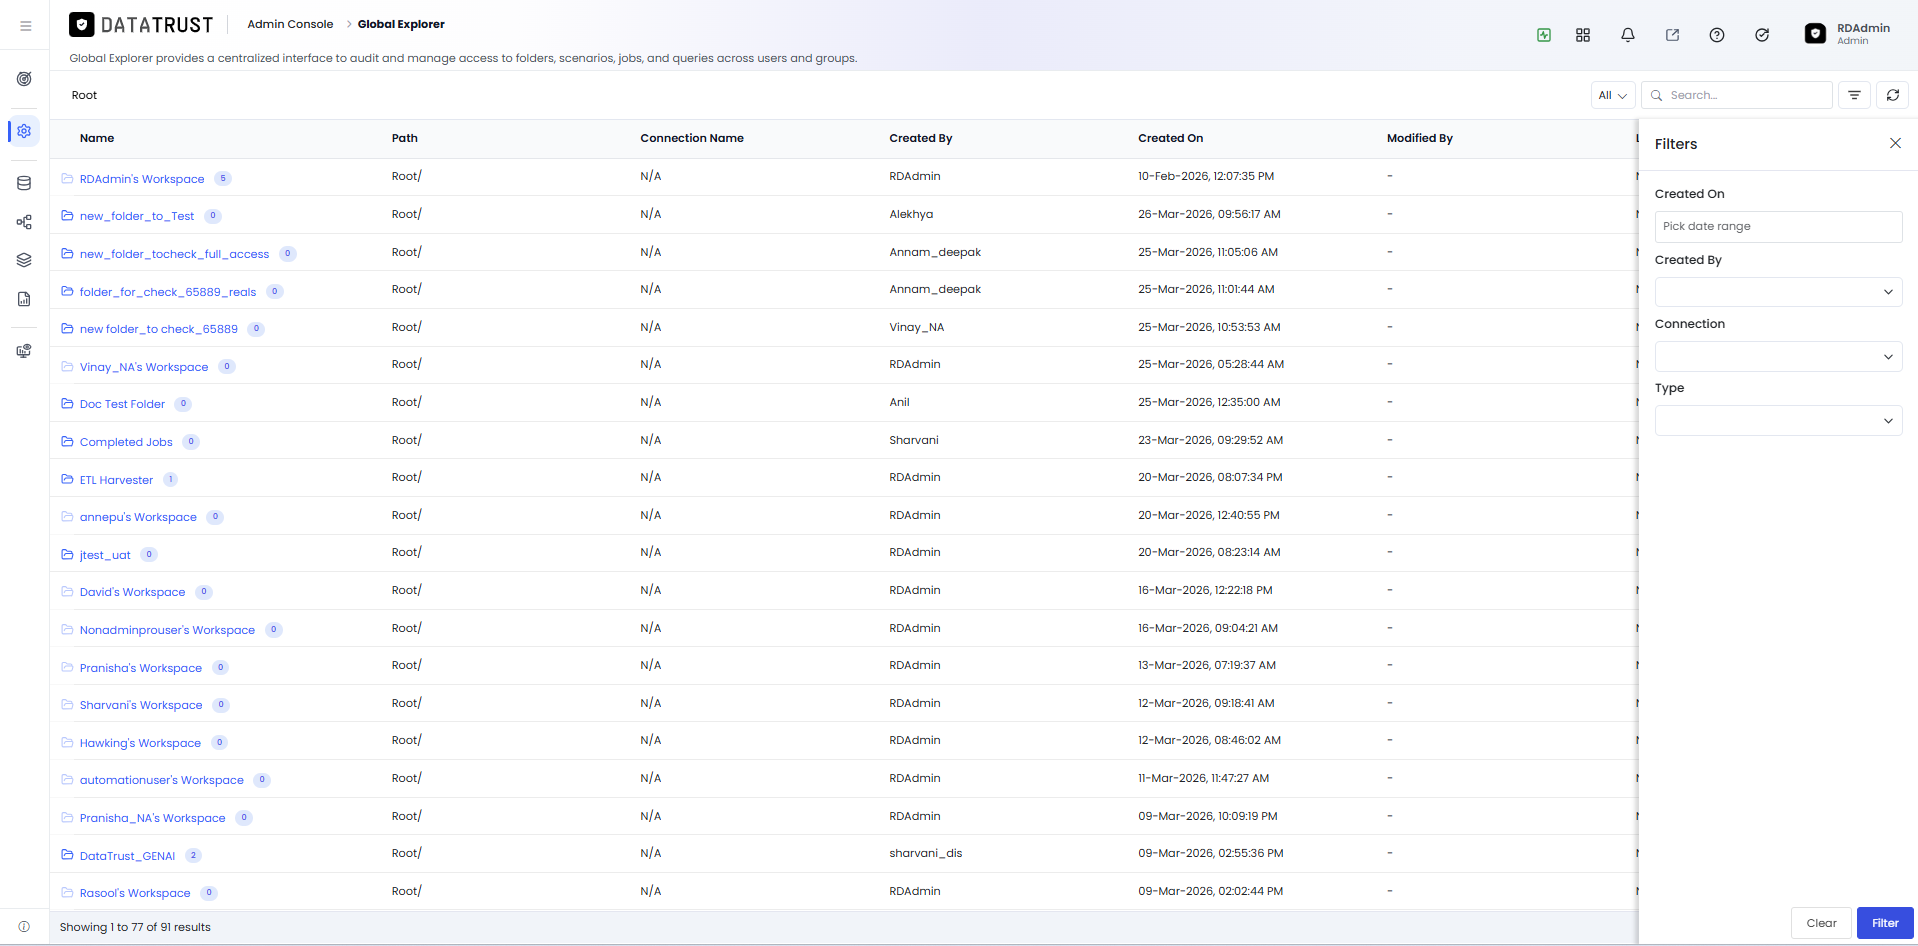Image resolution: width=1918 pixels, height=946 pixels.
Task: Open the database icon in sidebar
Action: point(24,183)
